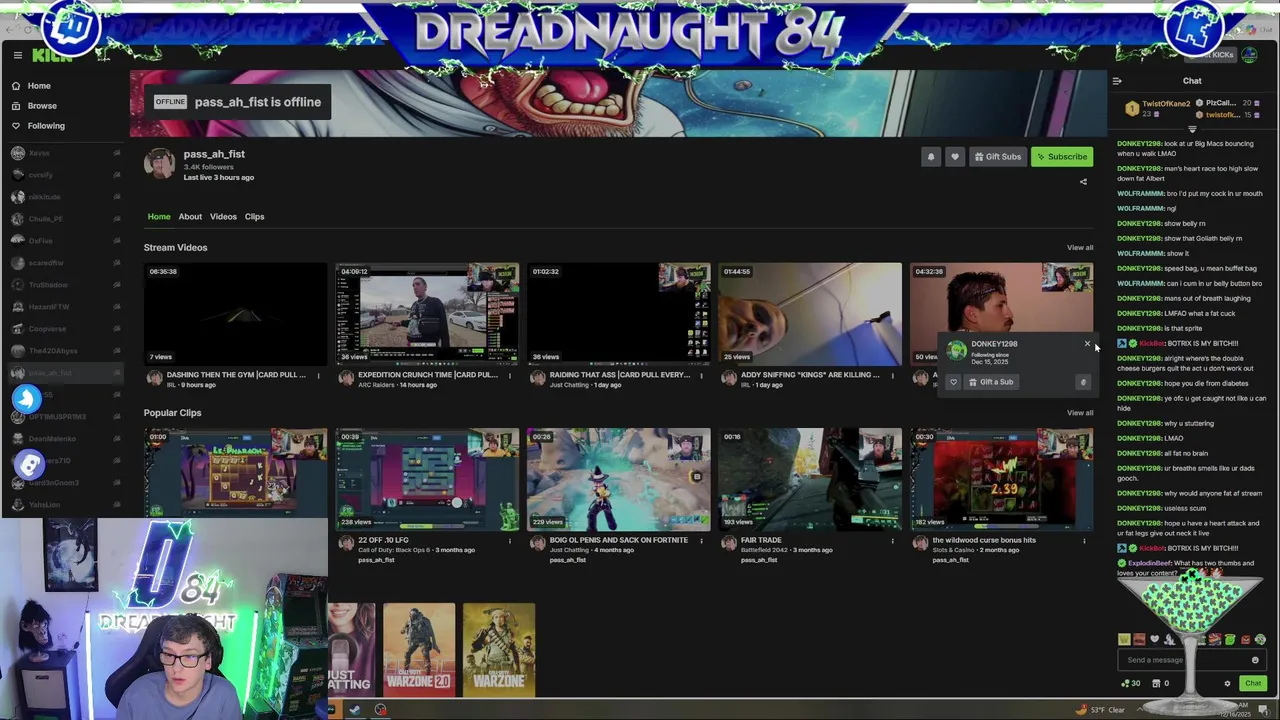Open options menu for BOIG OL clip
Viewport: 1280px width, 720px height.
click(x=701, y=541)
